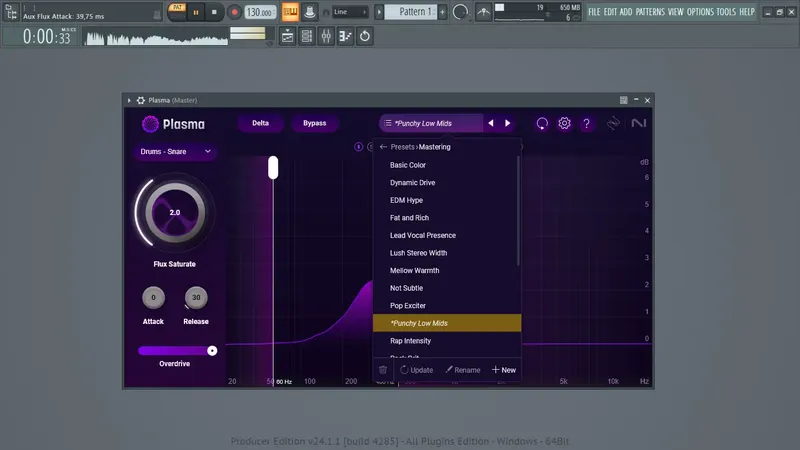The height and width of the screenshot is (450, 800).
Task: Click the main output waveform preview
Action: point(156,37)
